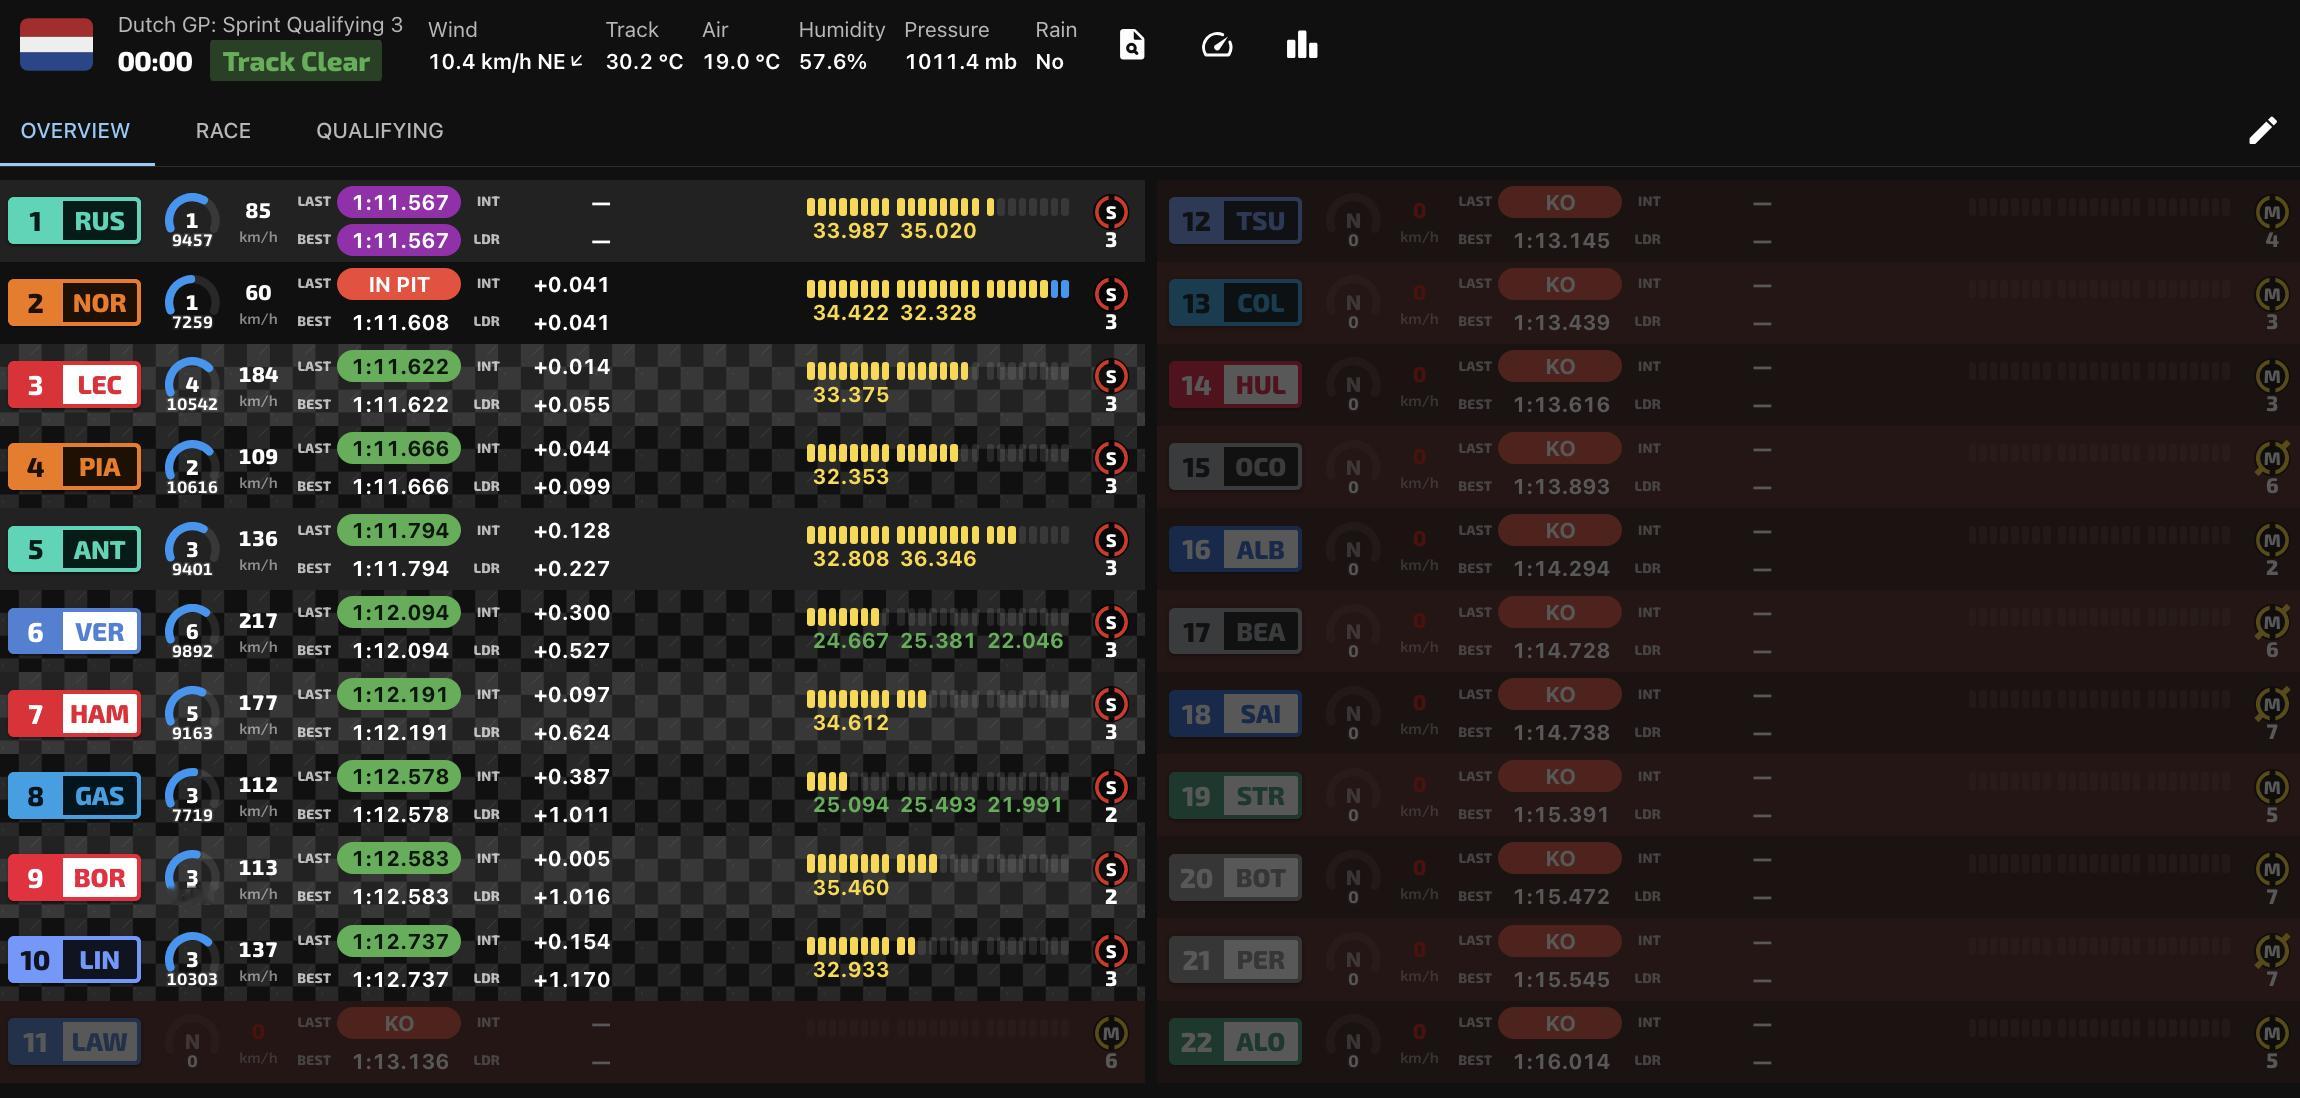
Task: Click the IN PIT status pill for NOR
Action: coord(399,284)
